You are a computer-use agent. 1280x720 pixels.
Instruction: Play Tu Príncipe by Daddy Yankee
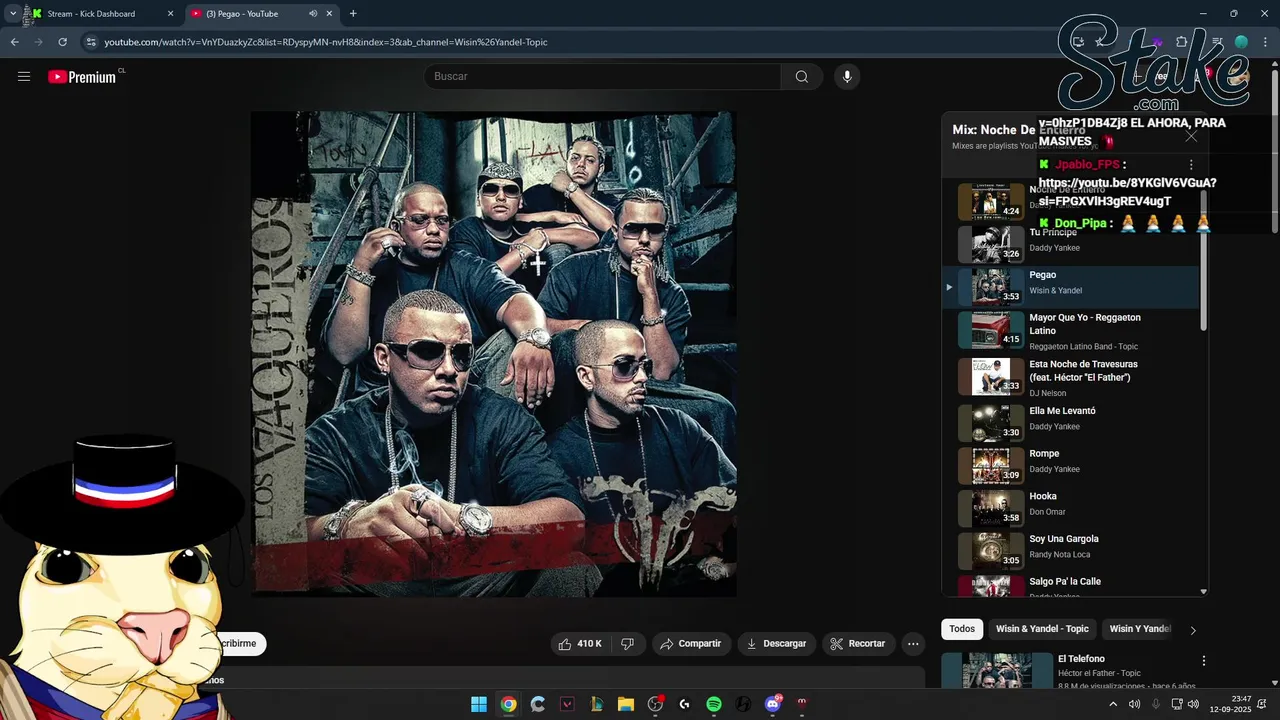coord(1070,244)
